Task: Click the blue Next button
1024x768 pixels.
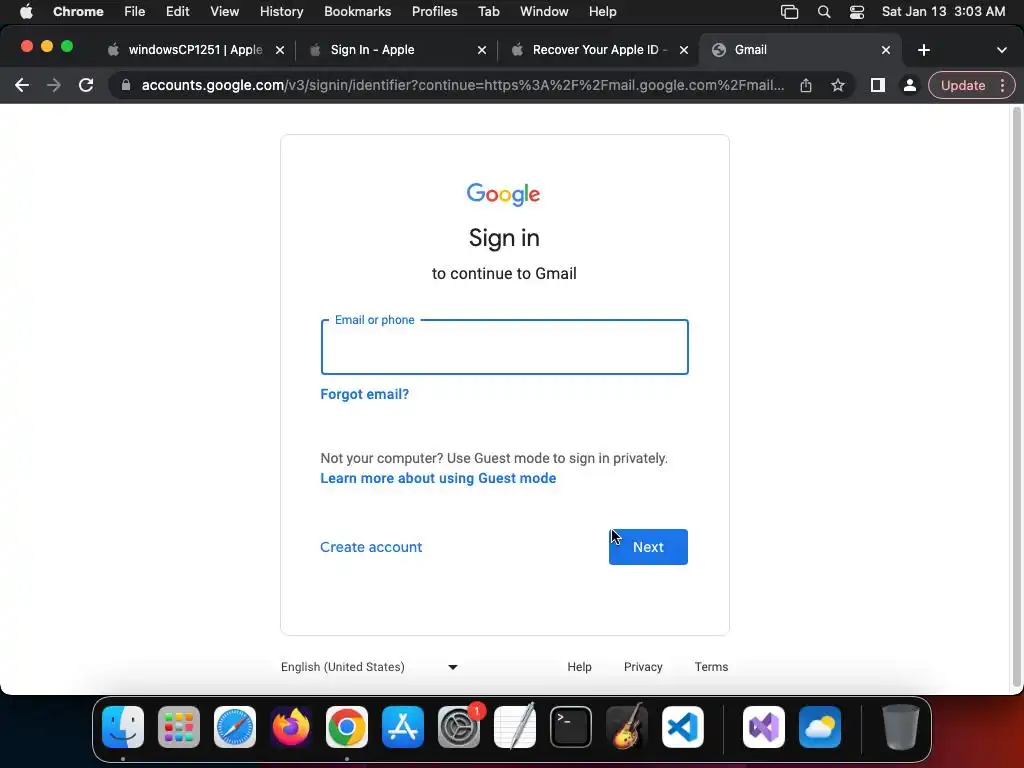Action: click(x=648, y=547)
